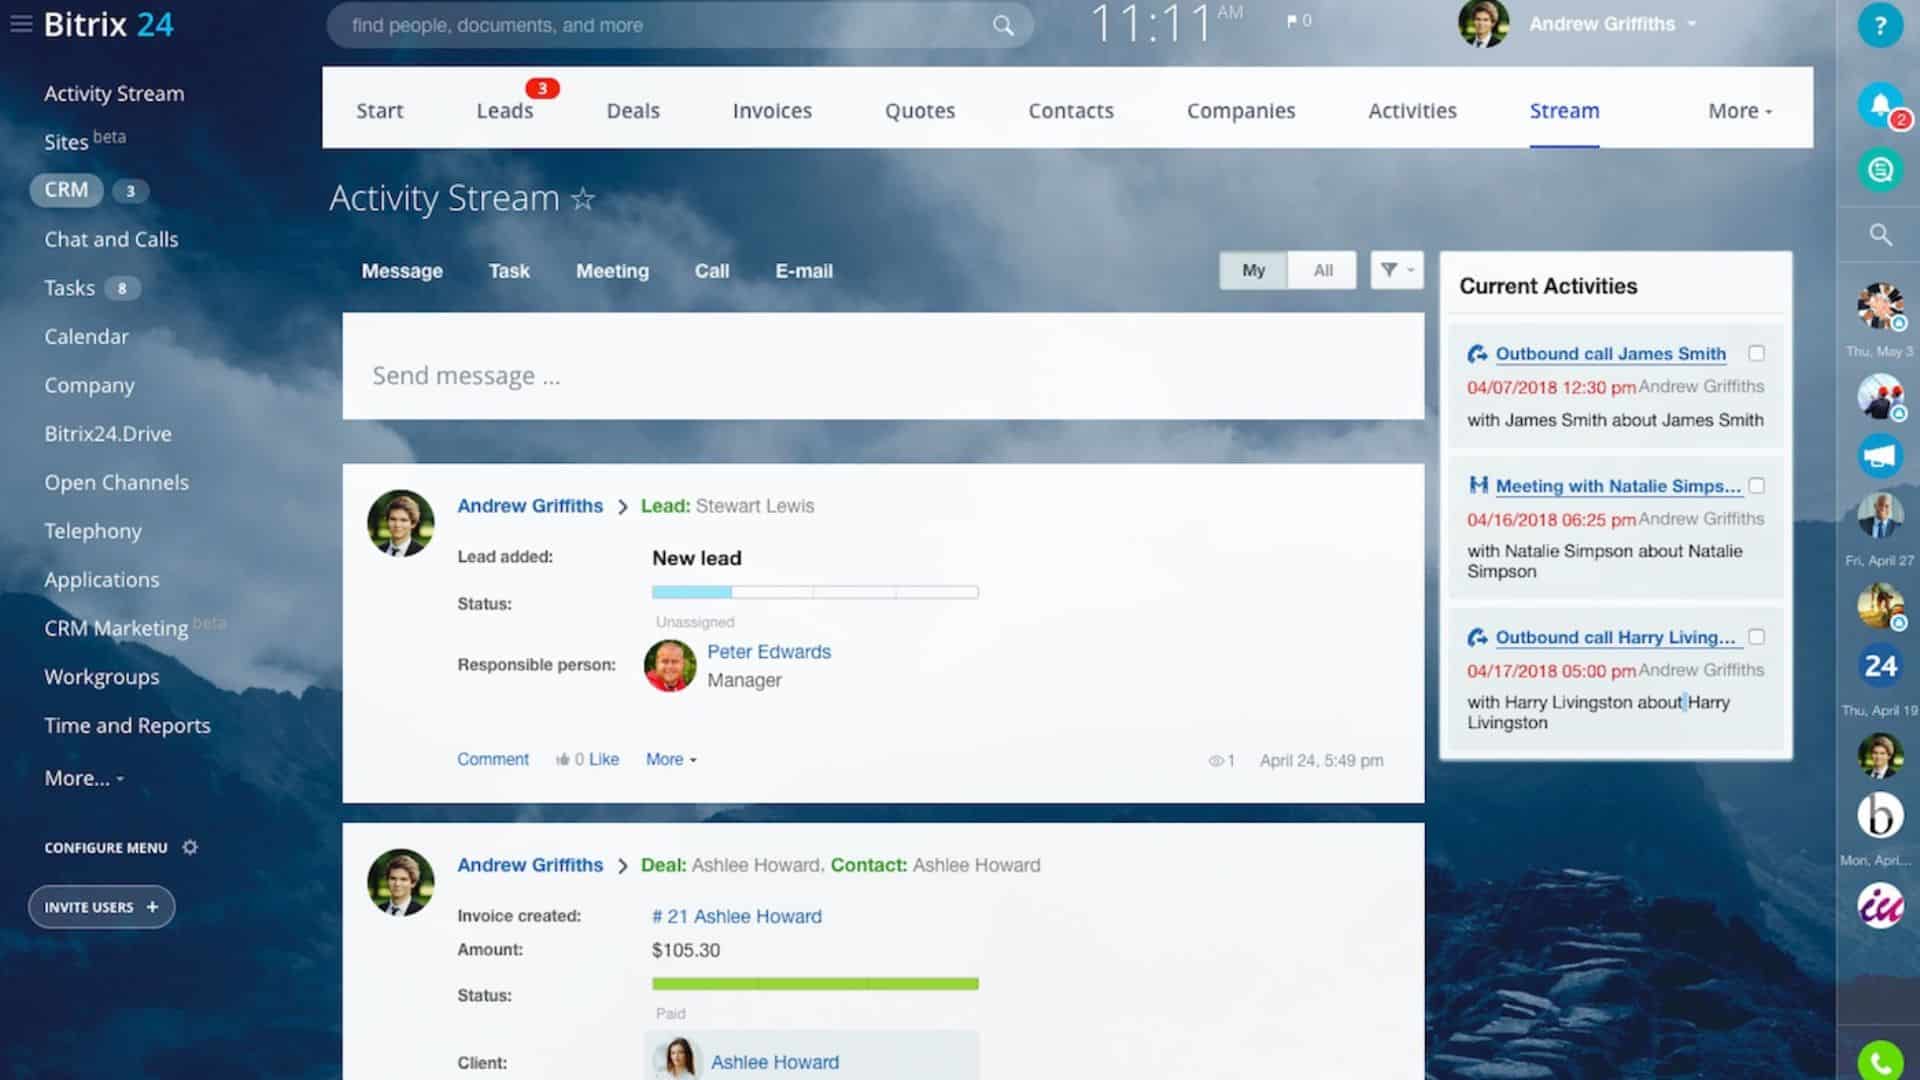1920x1080 pixels.
Task: Open Telephony in the left menu
Action: click(93, 531)
